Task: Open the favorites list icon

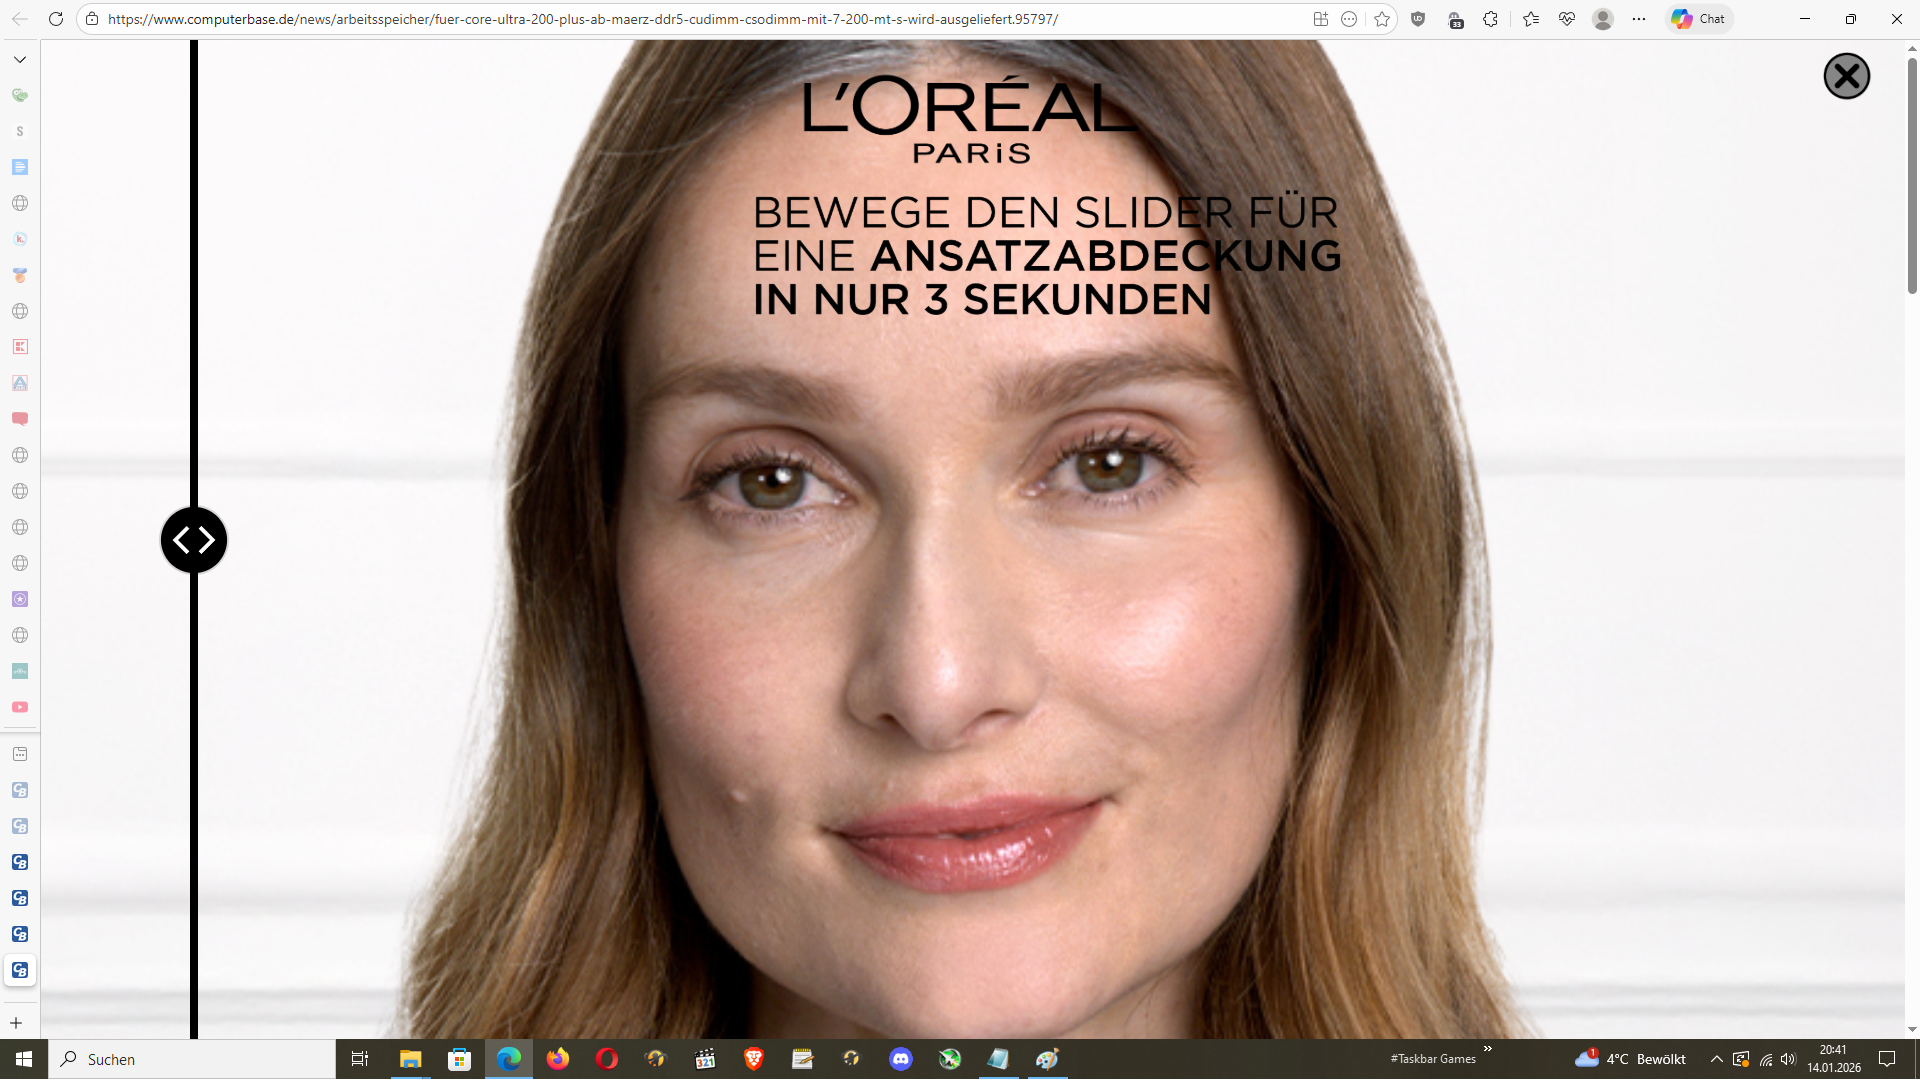Action: (1530, 19)
